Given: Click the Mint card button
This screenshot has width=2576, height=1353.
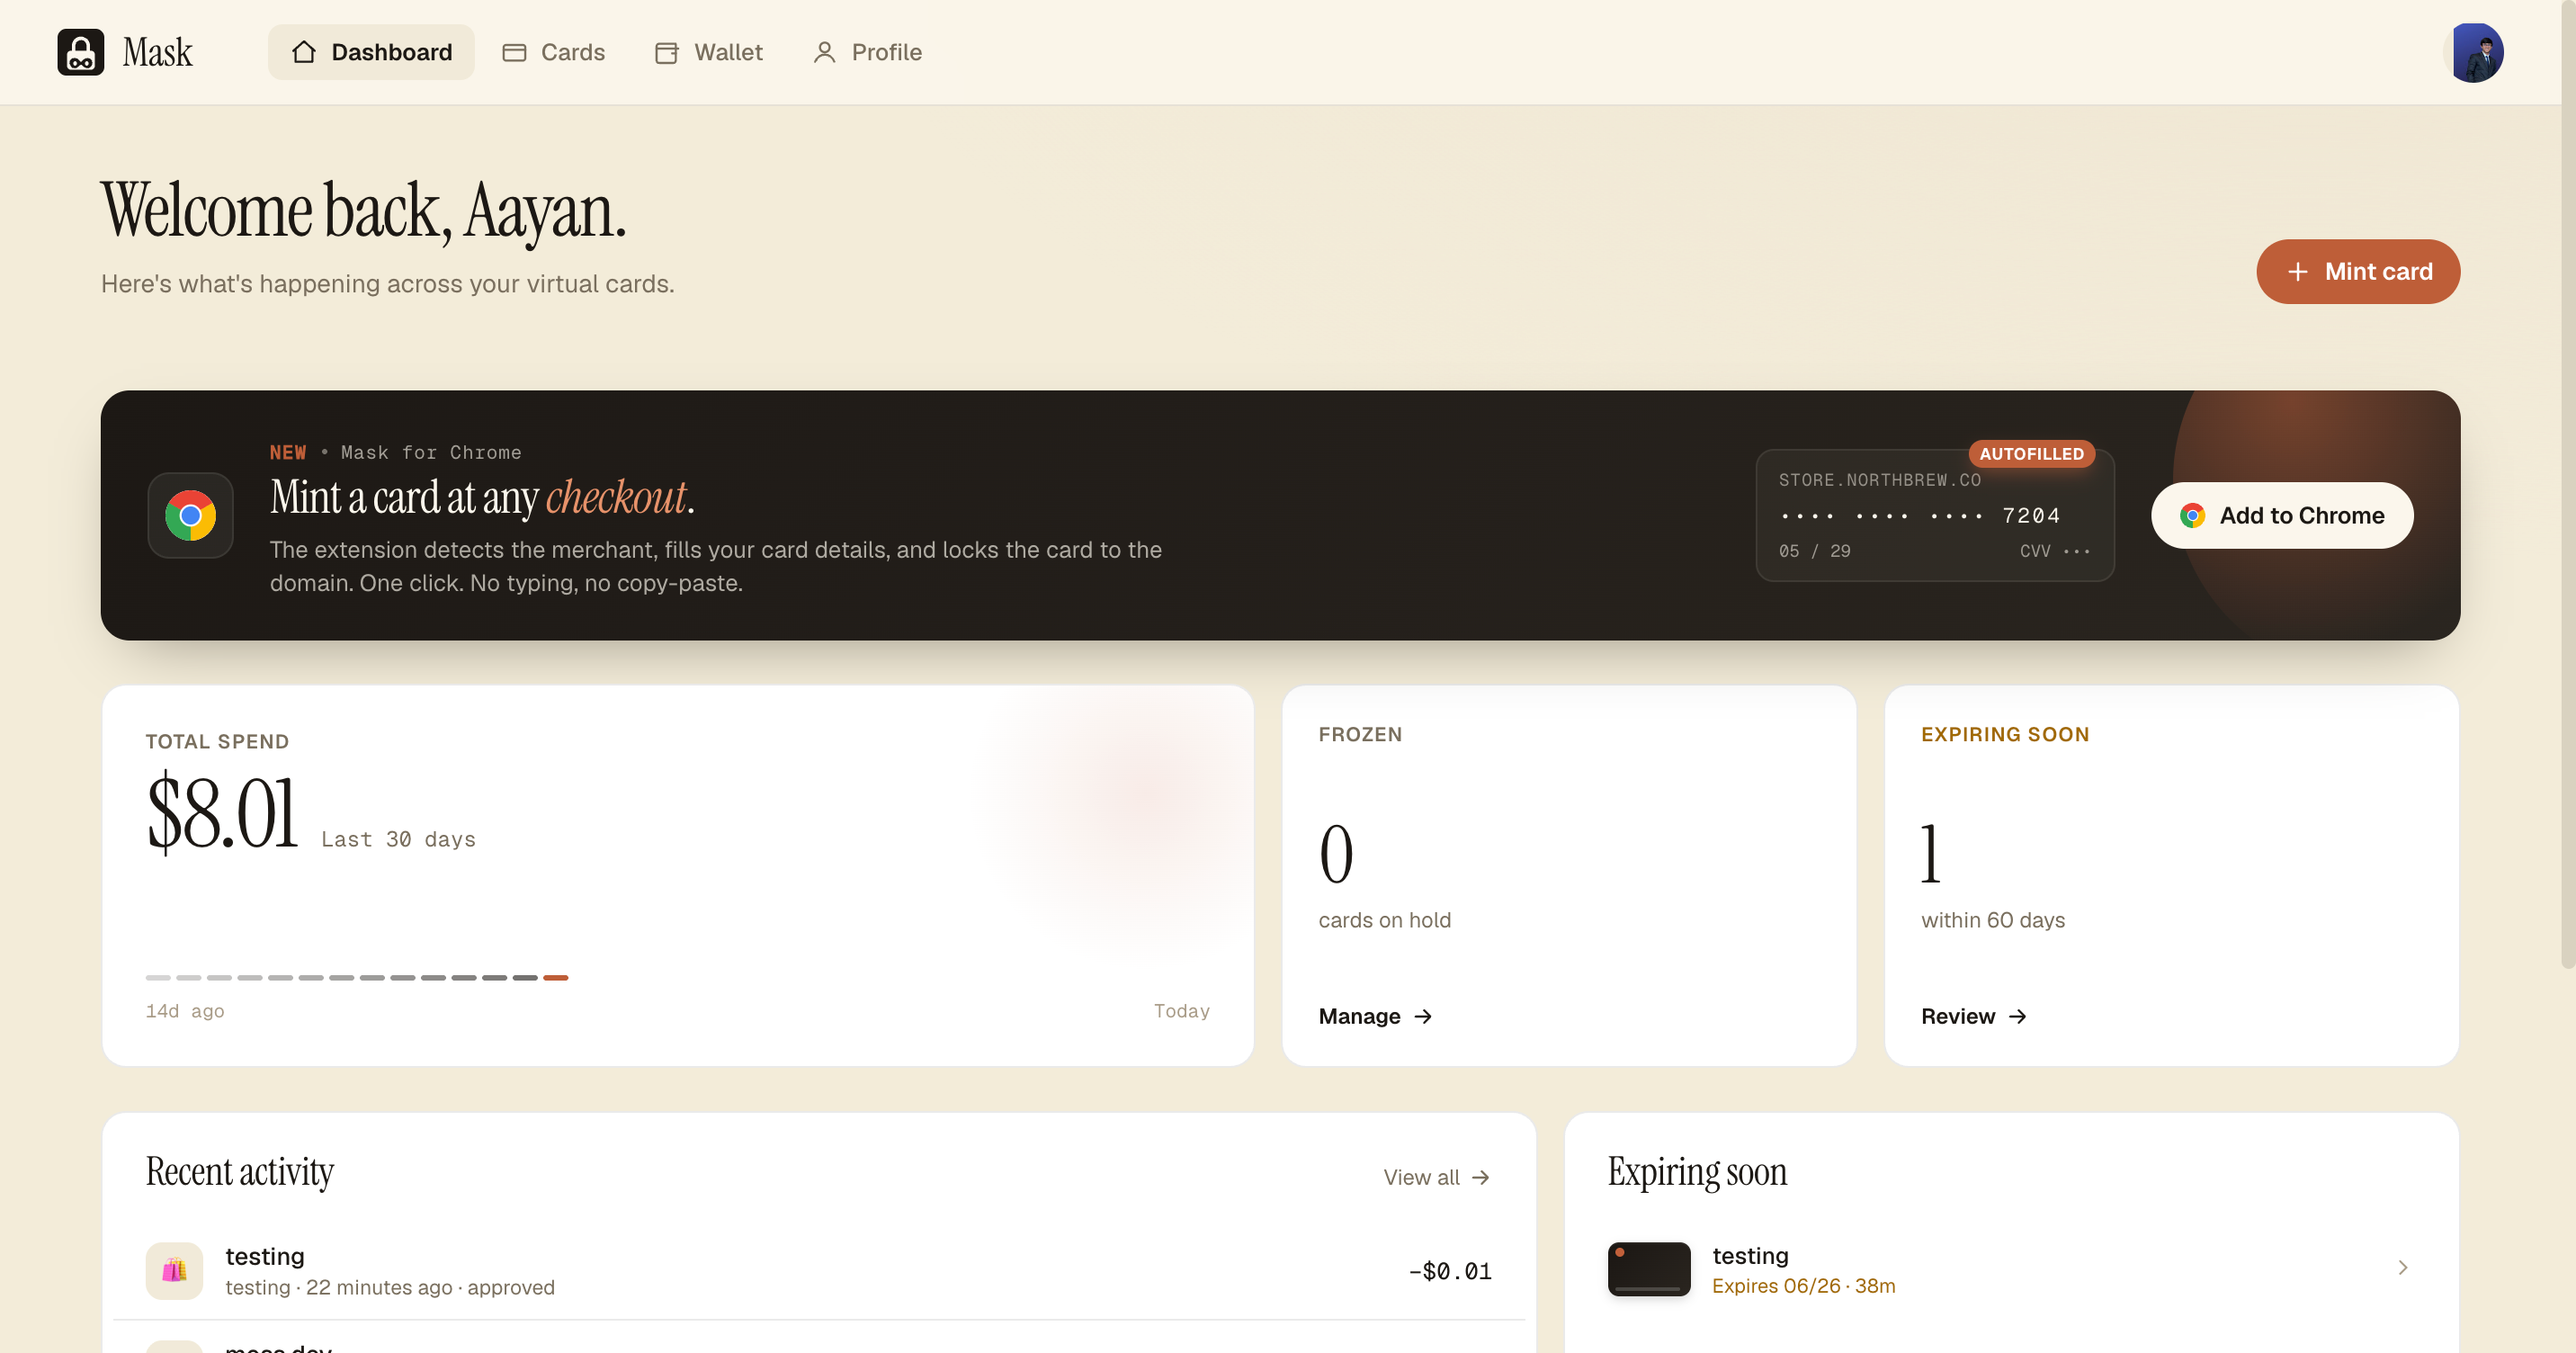Looking at the screenshot, I should pyautogui.click(x=2358, y=272).
